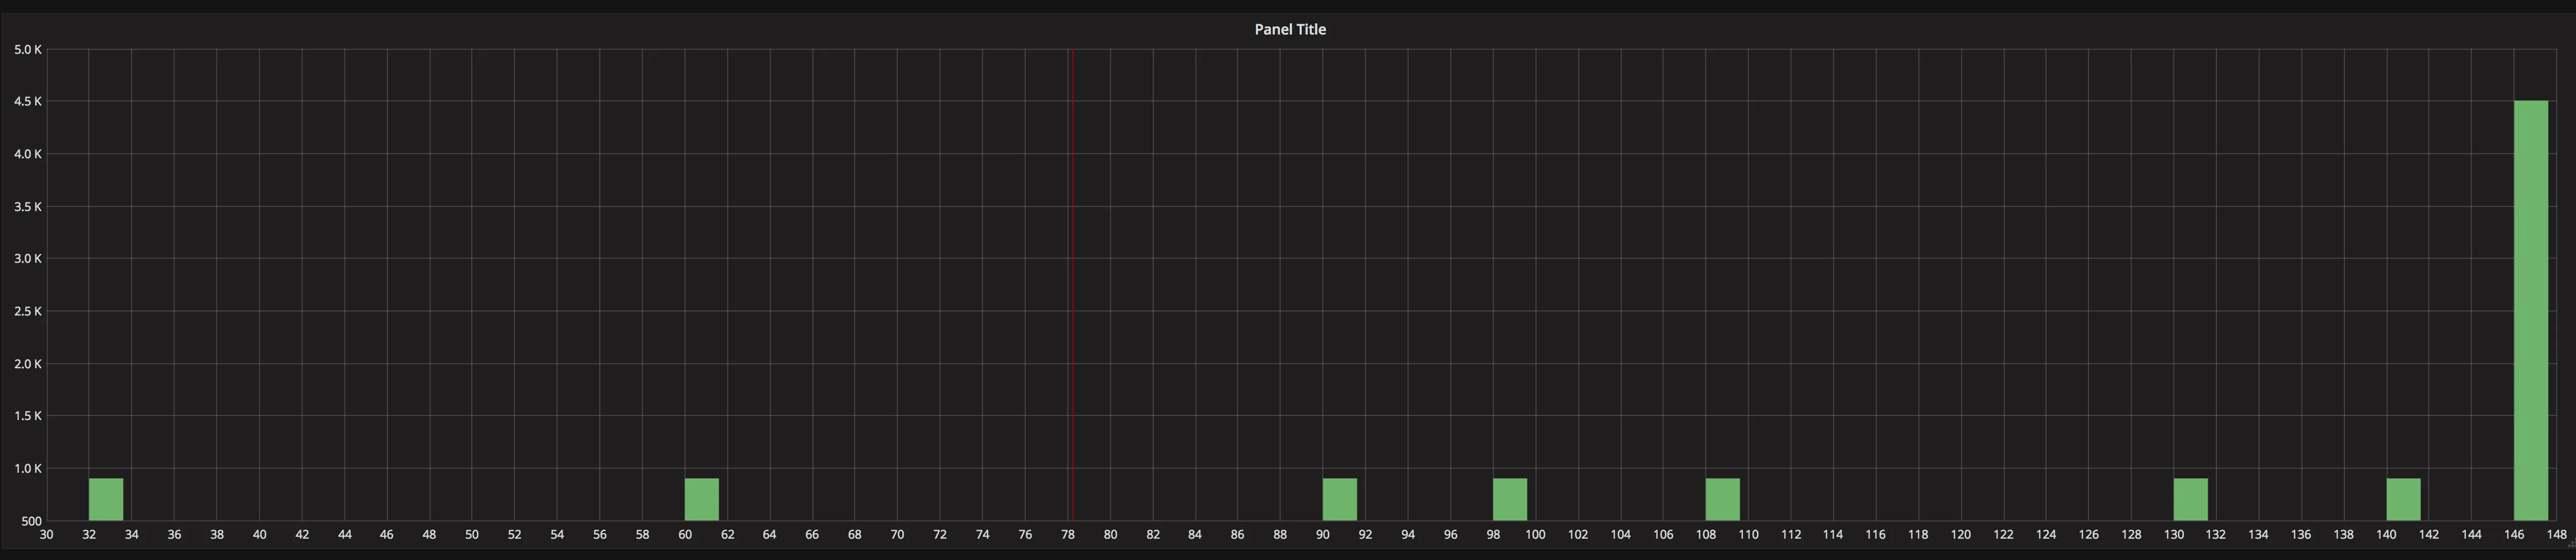Click the green bar at bucket 108
Screen dimensions: 2576x560
coord(1722,499)
